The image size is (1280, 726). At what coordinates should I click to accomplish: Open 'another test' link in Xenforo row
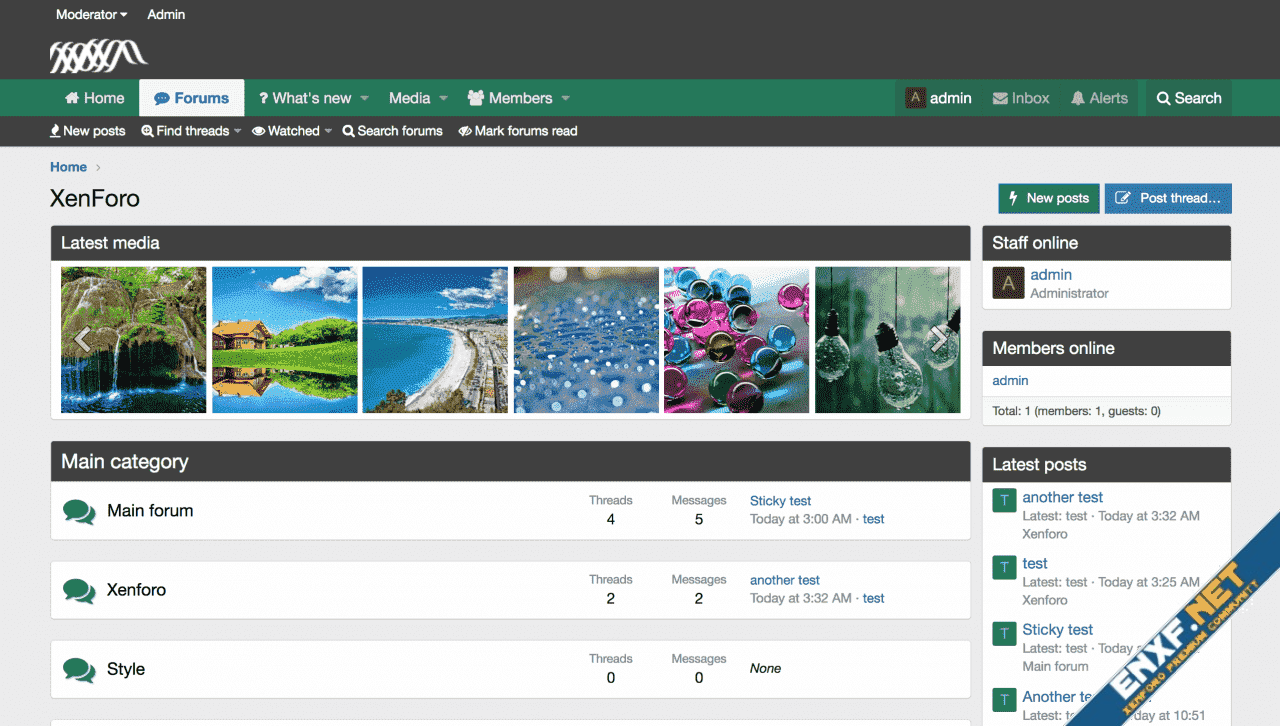[784, 580]
